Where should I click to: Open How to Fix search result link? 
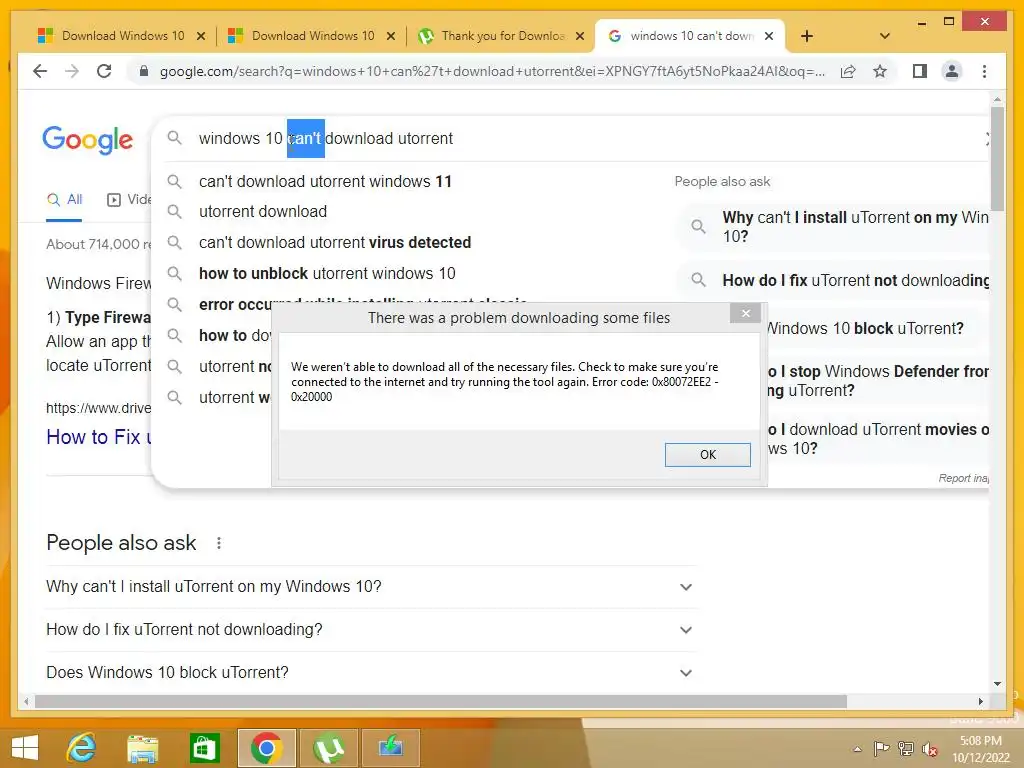99,437
